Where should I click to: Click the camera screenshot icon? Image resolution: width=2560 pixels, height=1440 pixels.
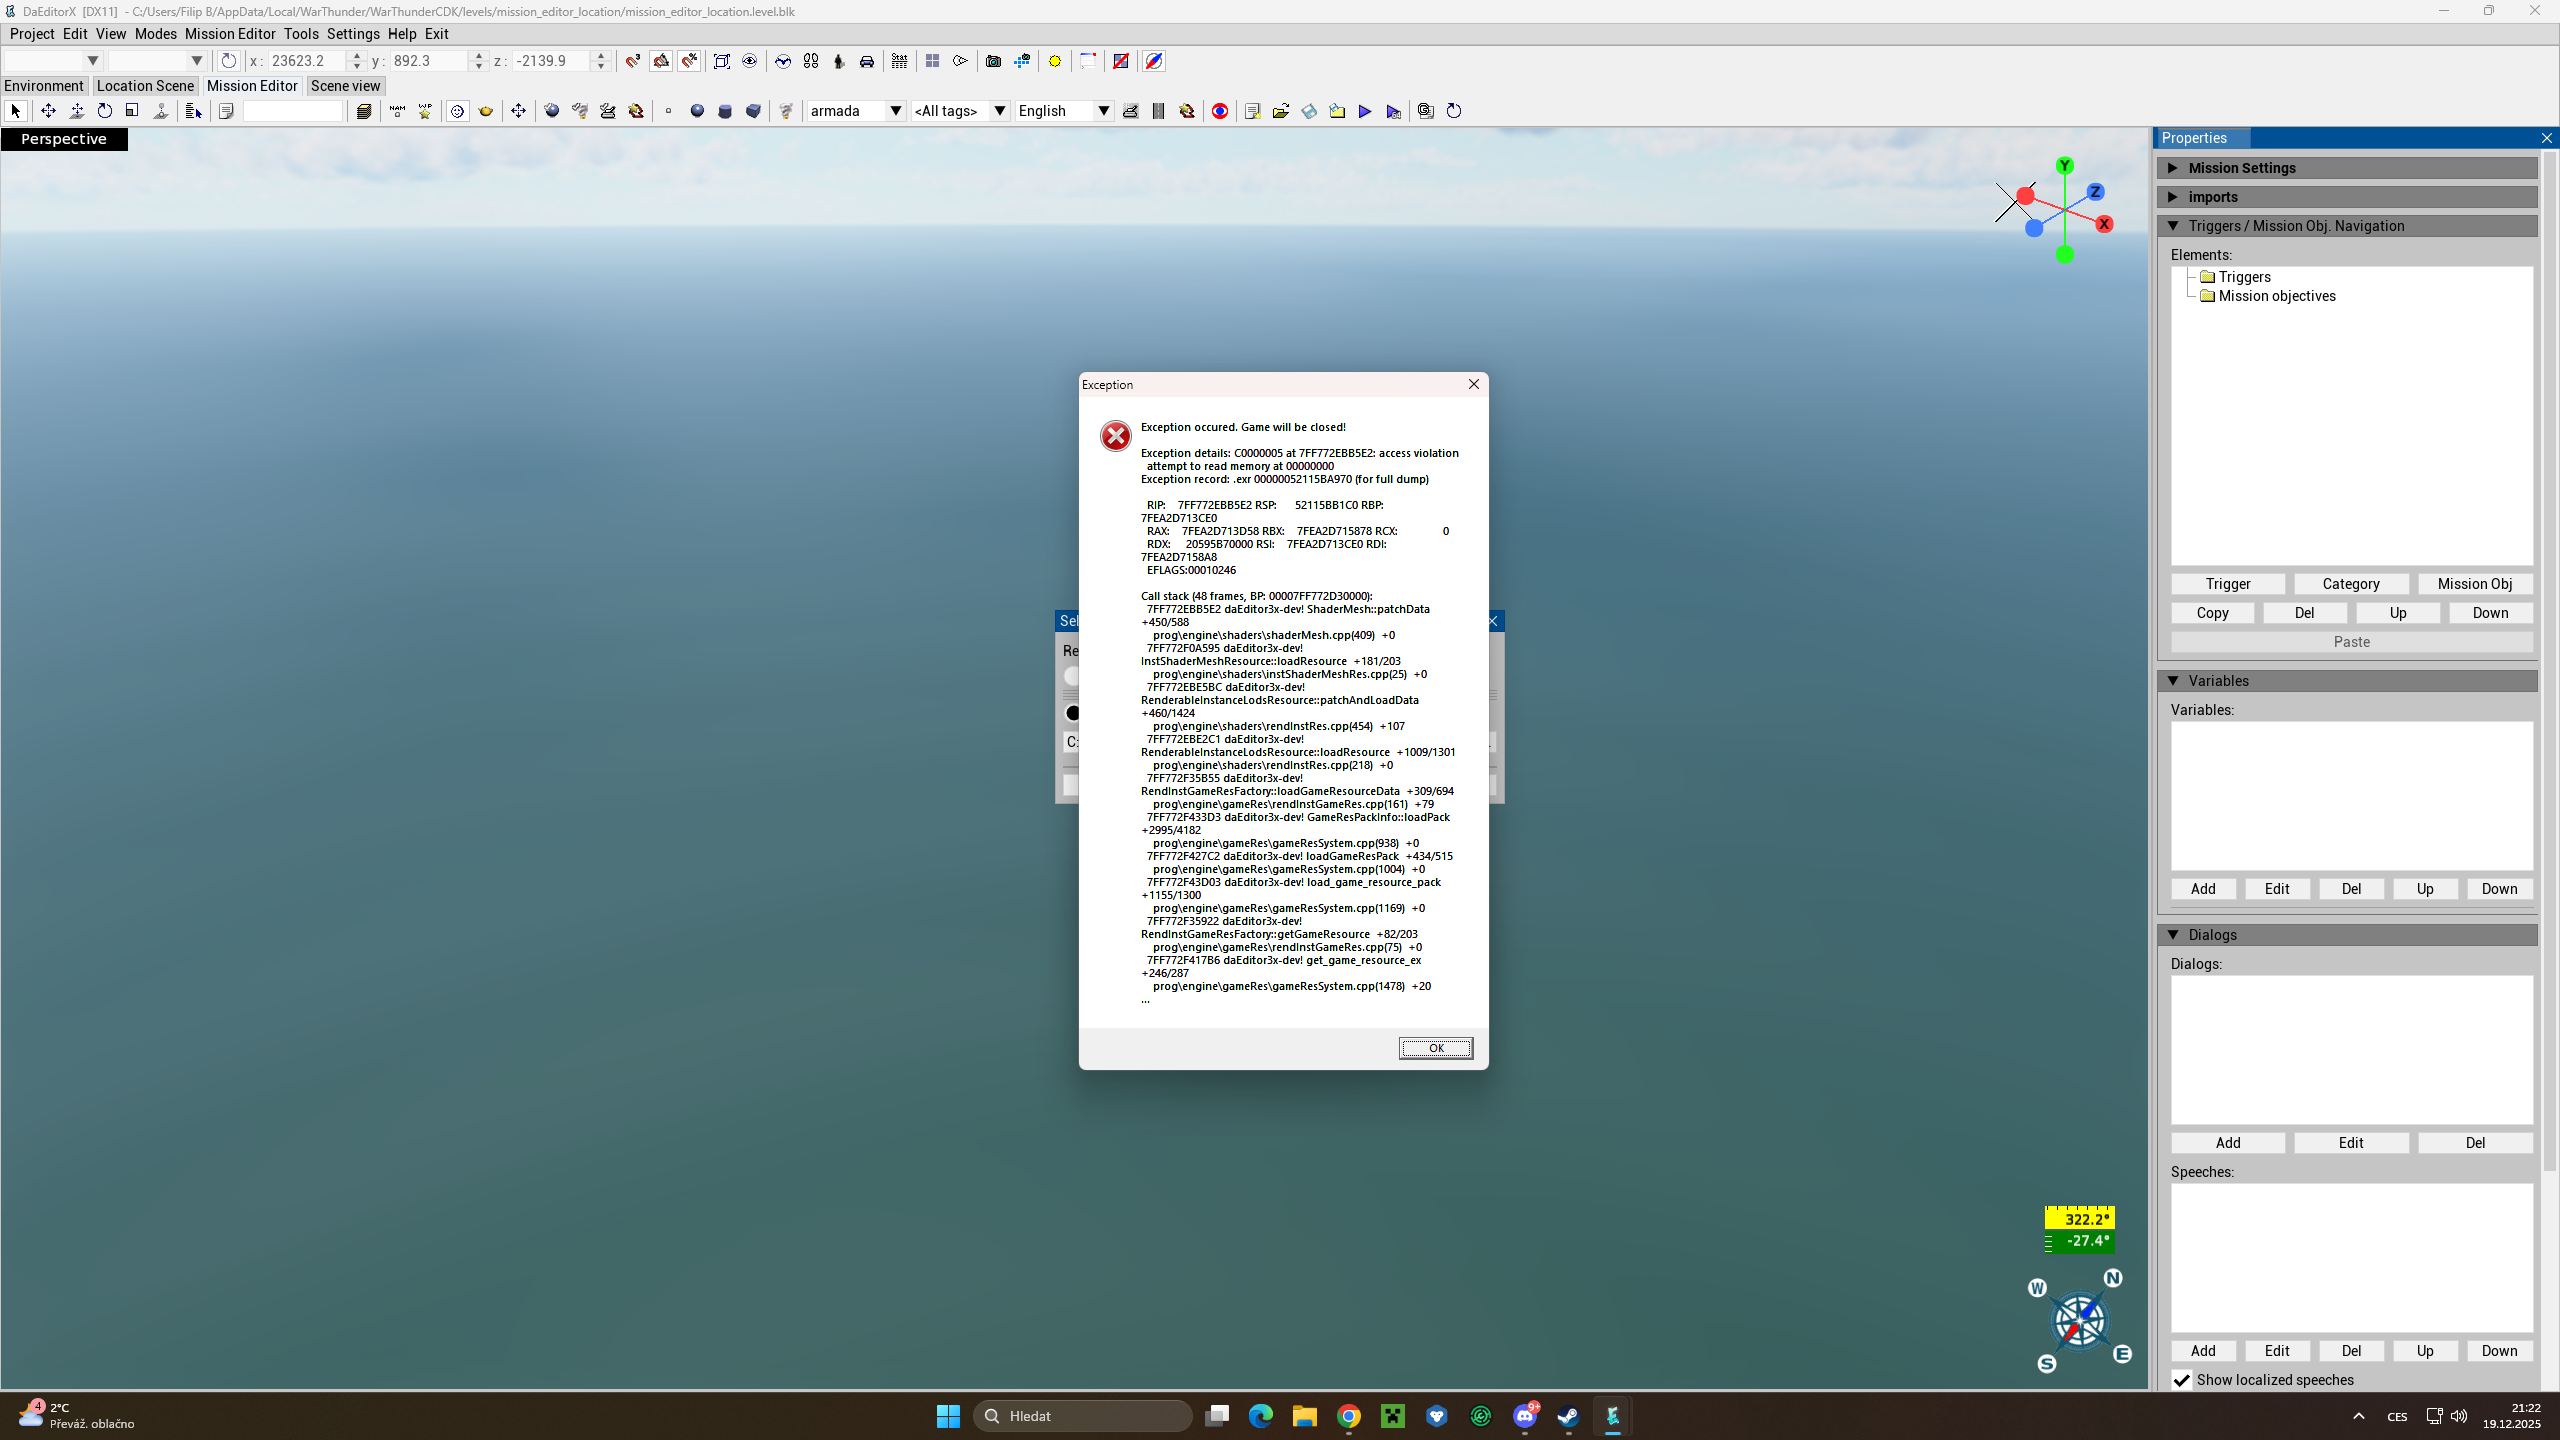click(x=993, y=61)
